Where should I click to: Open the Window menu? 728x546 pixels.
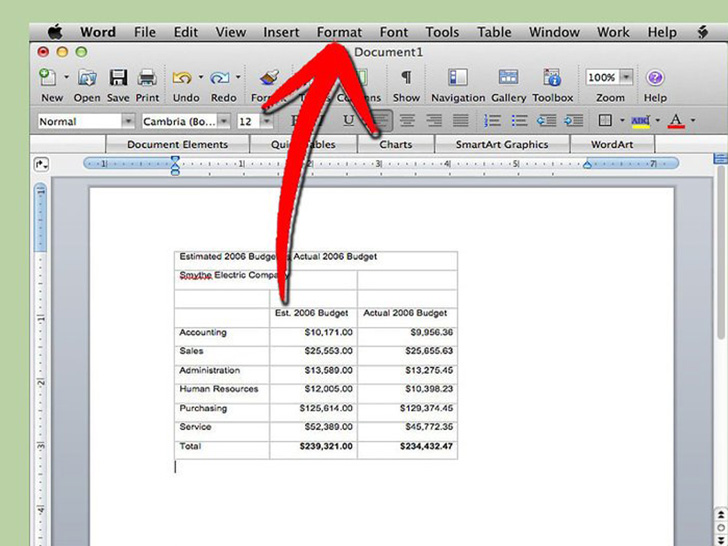[554, 32]
